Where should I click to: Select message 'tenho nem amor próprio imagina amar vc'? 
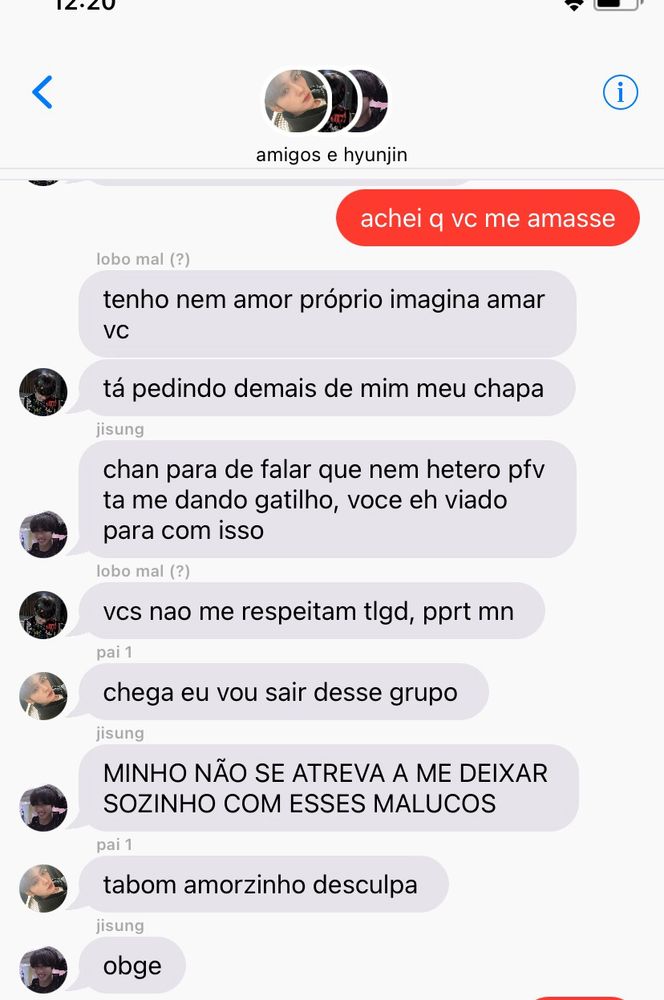coord(328,314)
